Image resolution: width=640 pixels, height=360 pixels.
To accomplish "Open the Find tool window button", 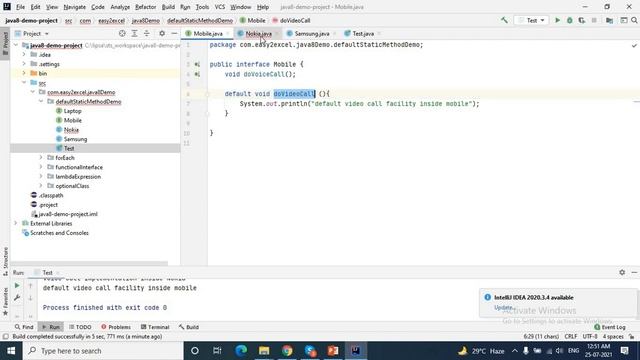I will click(24, 327).
